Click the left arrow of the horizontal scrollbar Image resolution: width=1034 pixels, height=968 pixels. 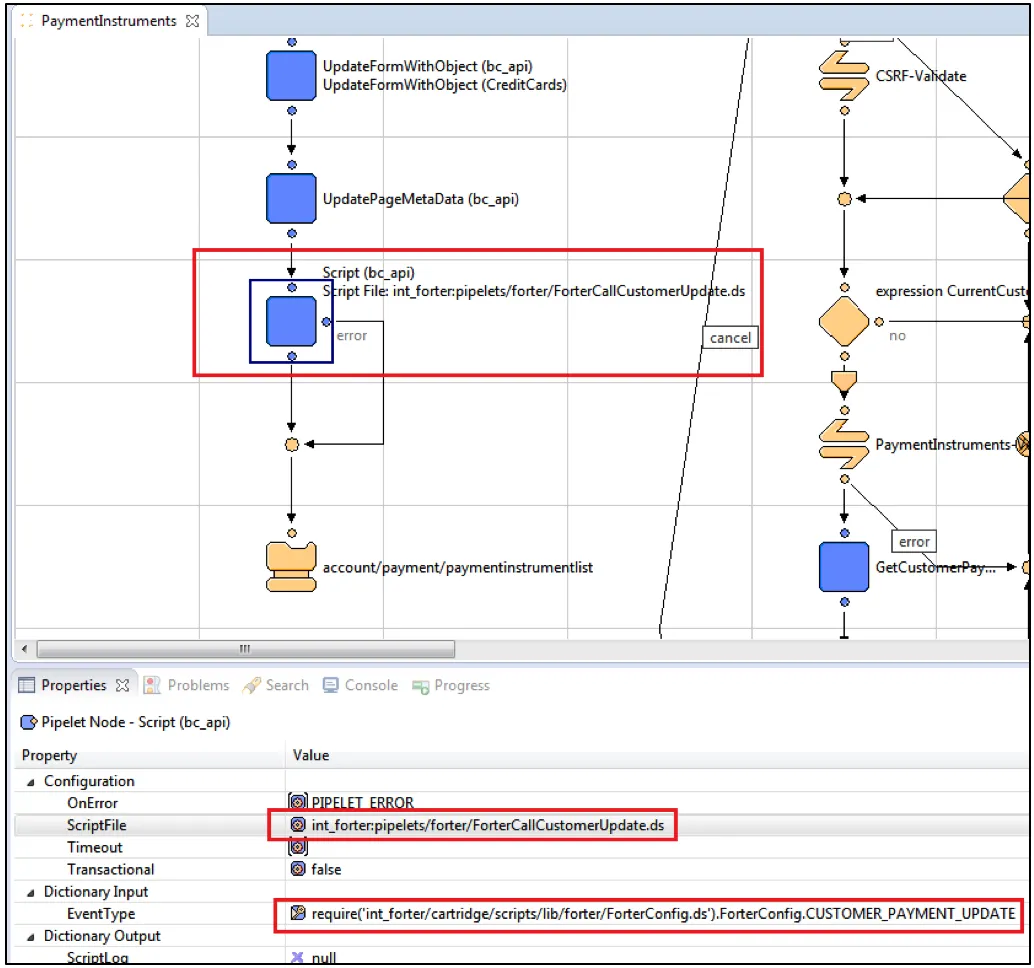pos(24,649)
